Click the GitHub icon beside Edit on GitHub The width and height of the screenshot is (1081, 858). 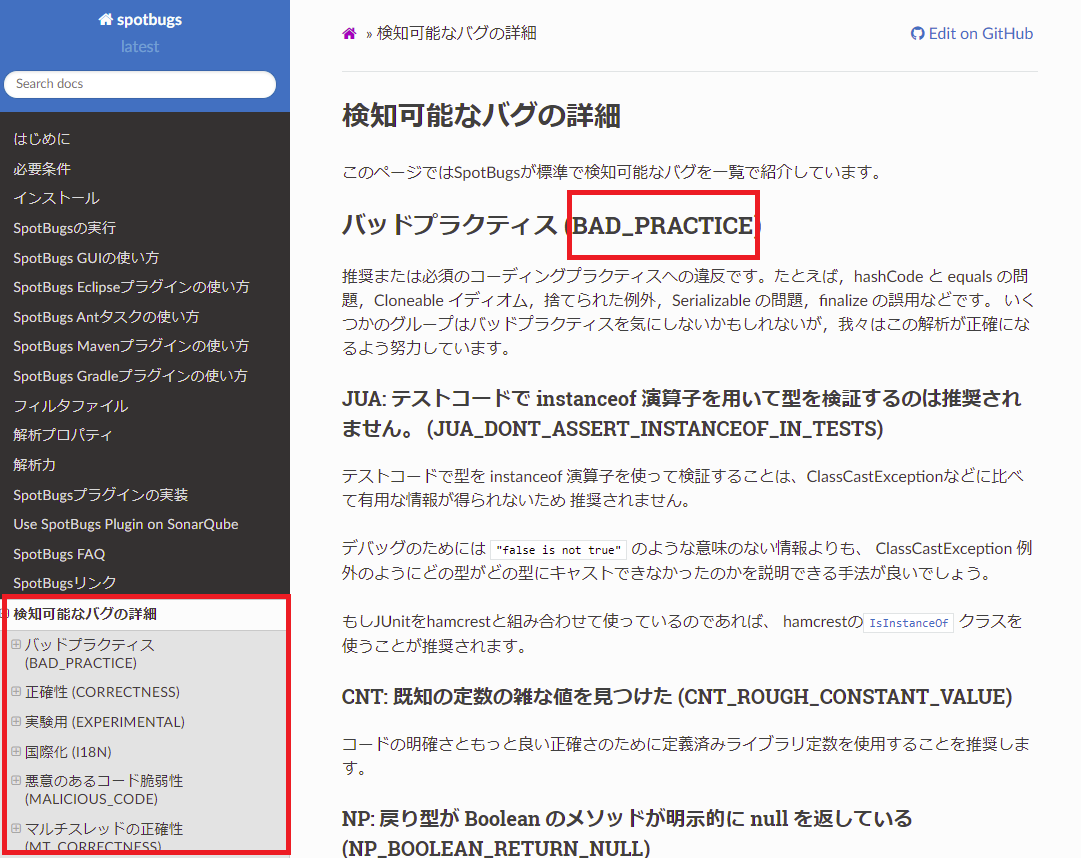[917, 33]
